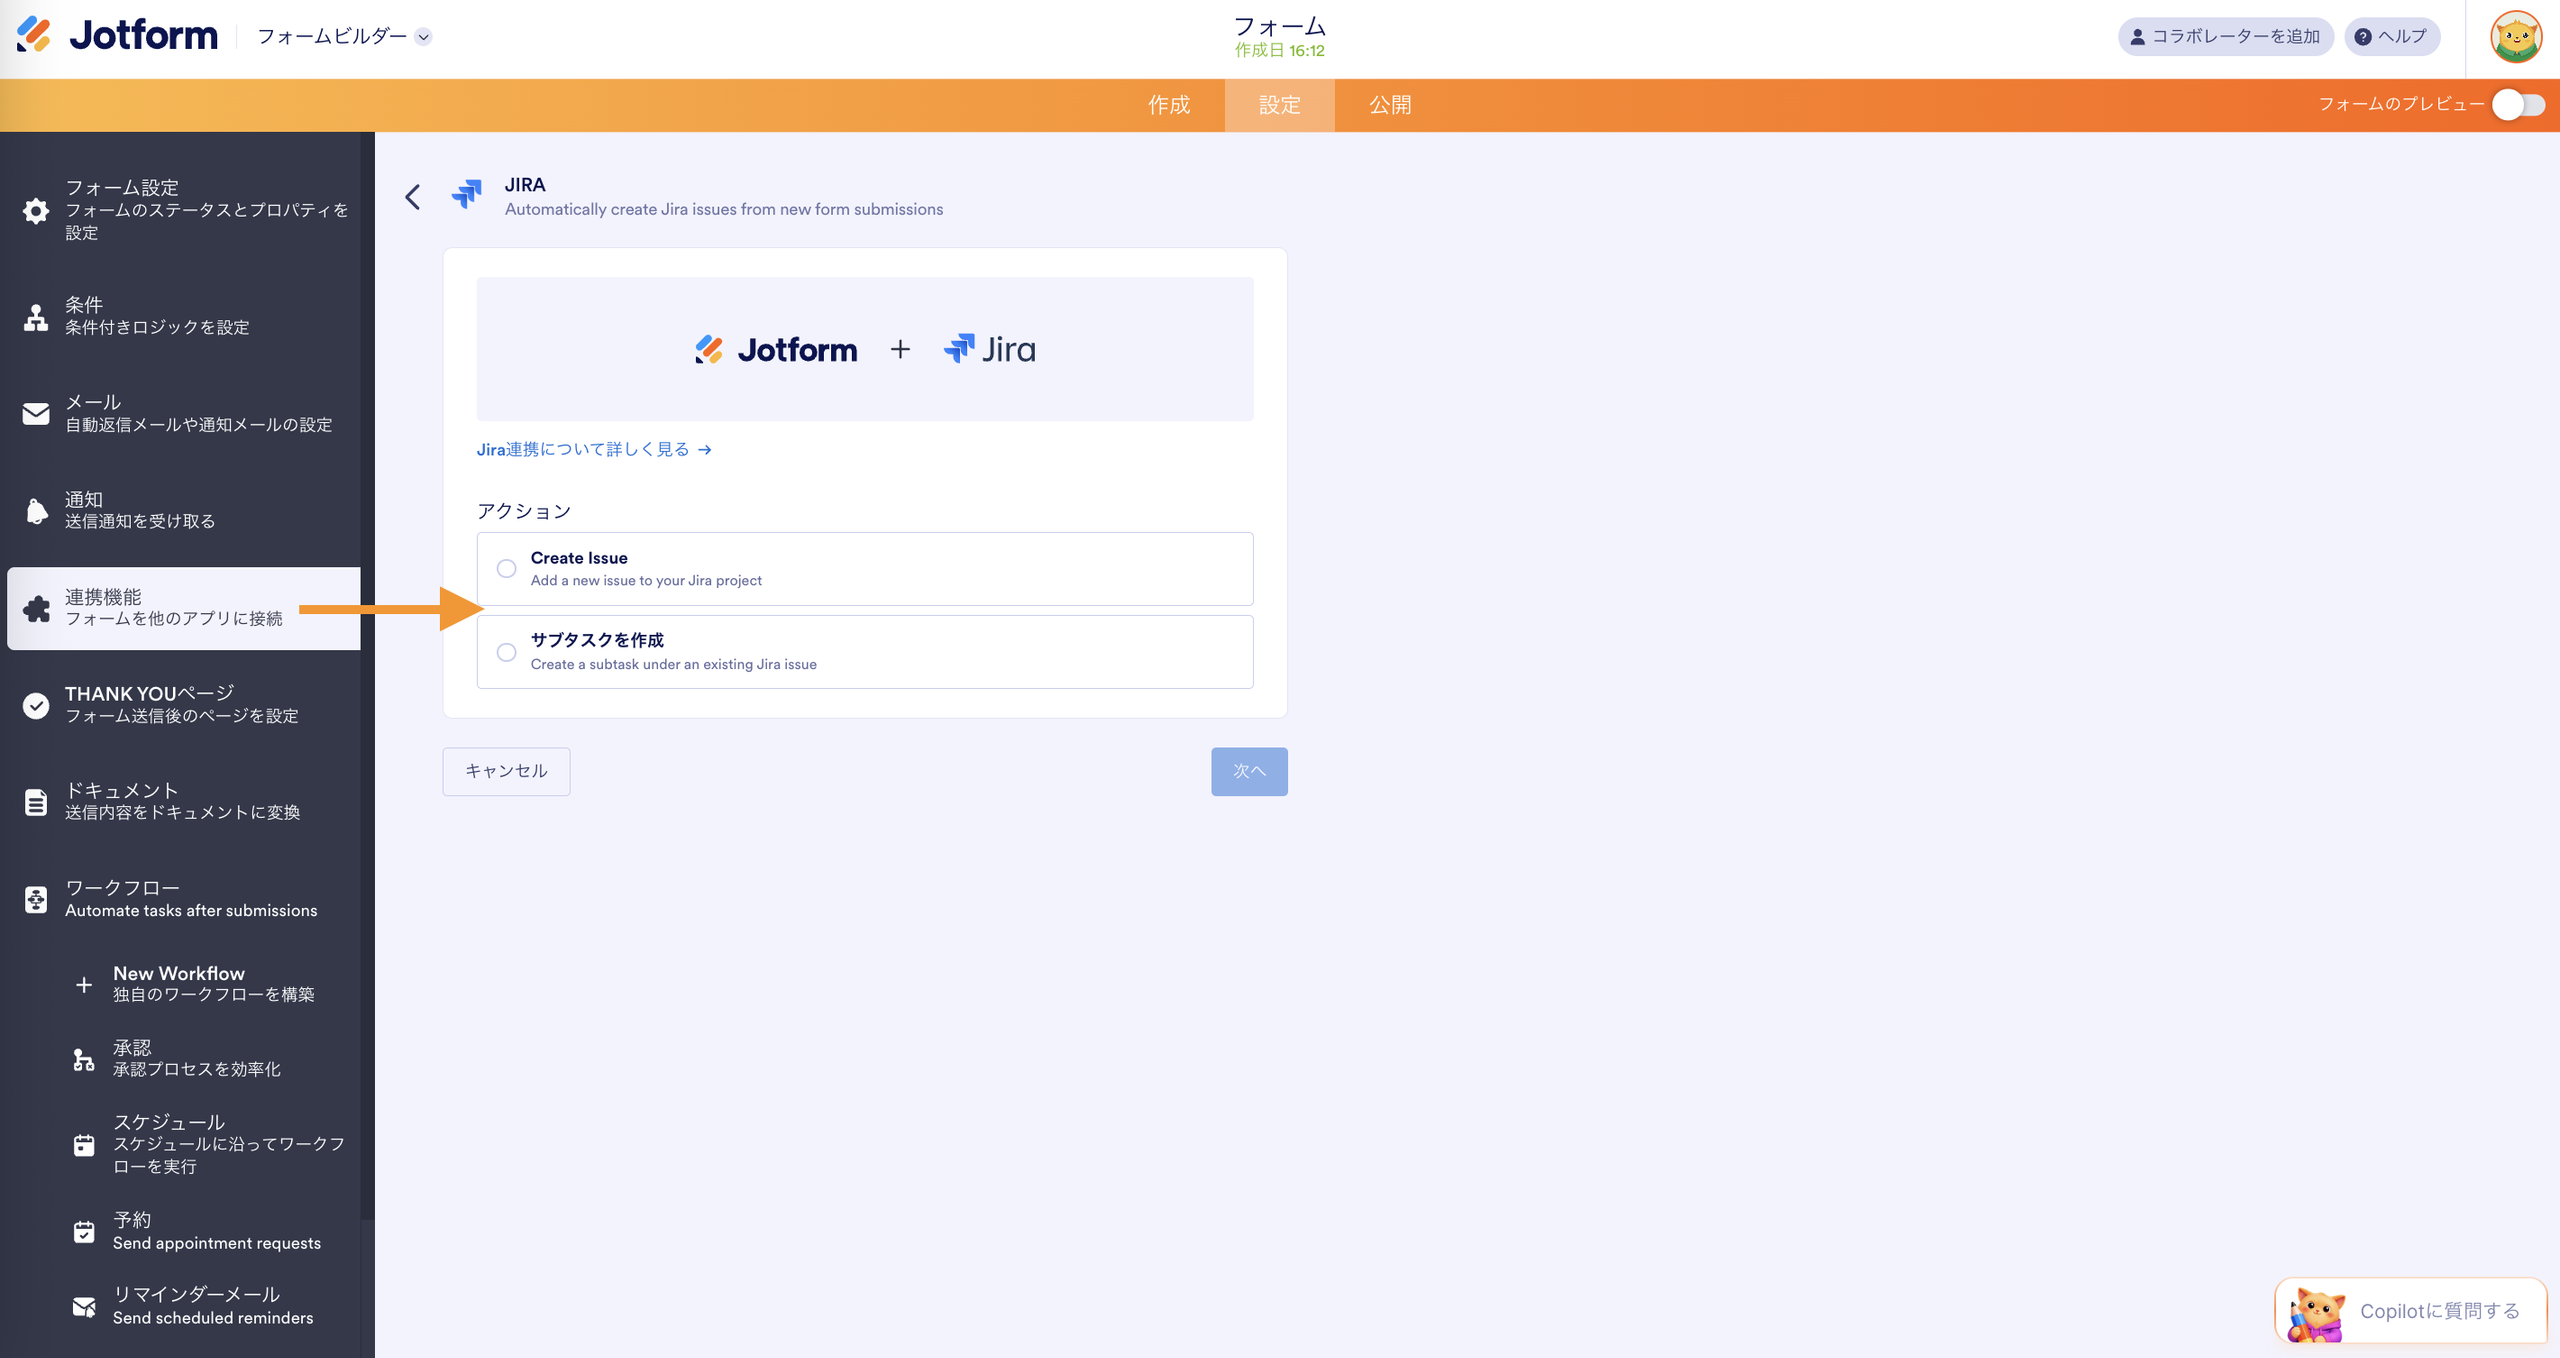Select 連携機能 puzzle icon in sidebar
2560x1358 pixels.
(x=36, y=608)
